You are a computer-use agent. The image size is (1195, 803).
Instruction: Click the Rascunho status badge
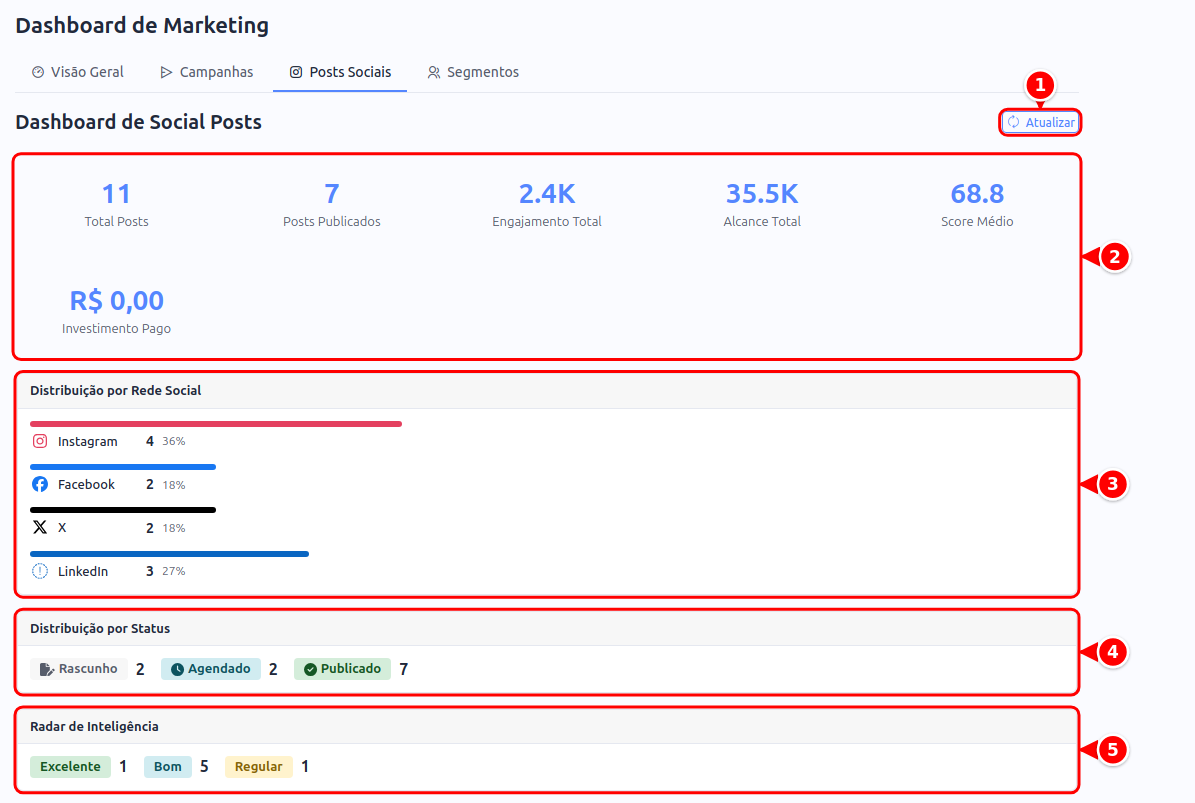click(79, 669)
